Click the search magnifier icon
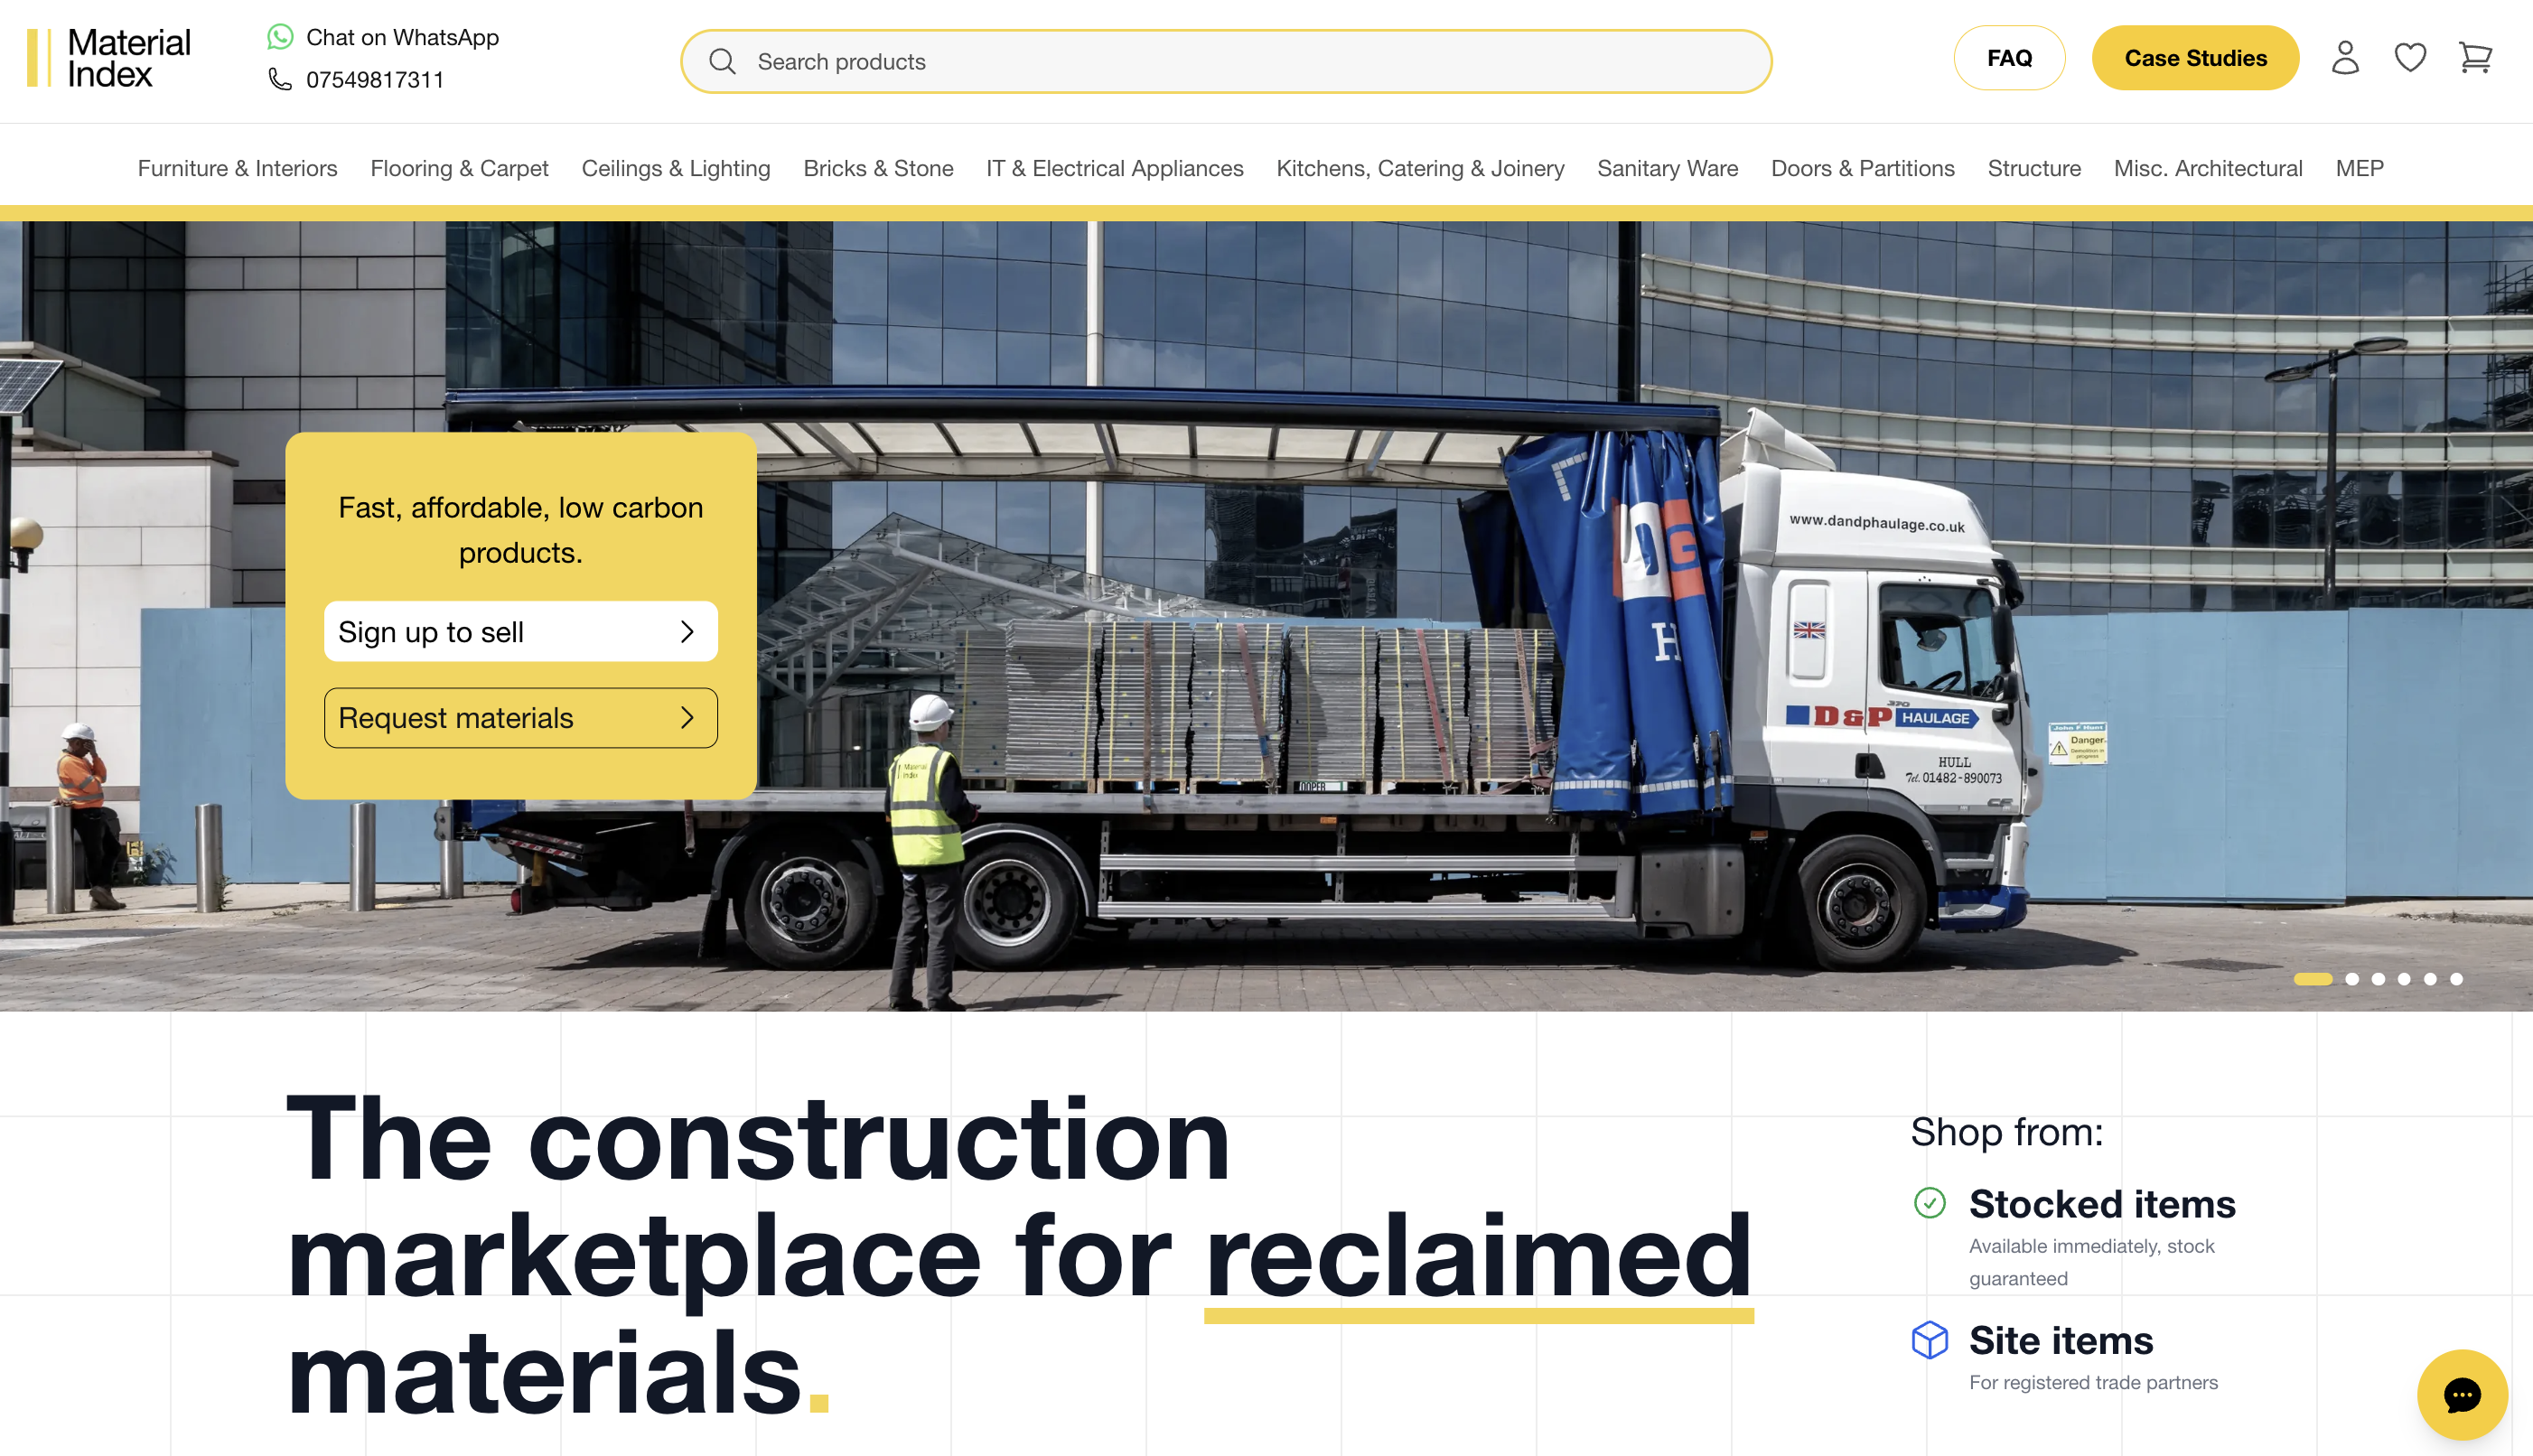The width and height of the screenshot is (2533, 1456). coord(722,62)
